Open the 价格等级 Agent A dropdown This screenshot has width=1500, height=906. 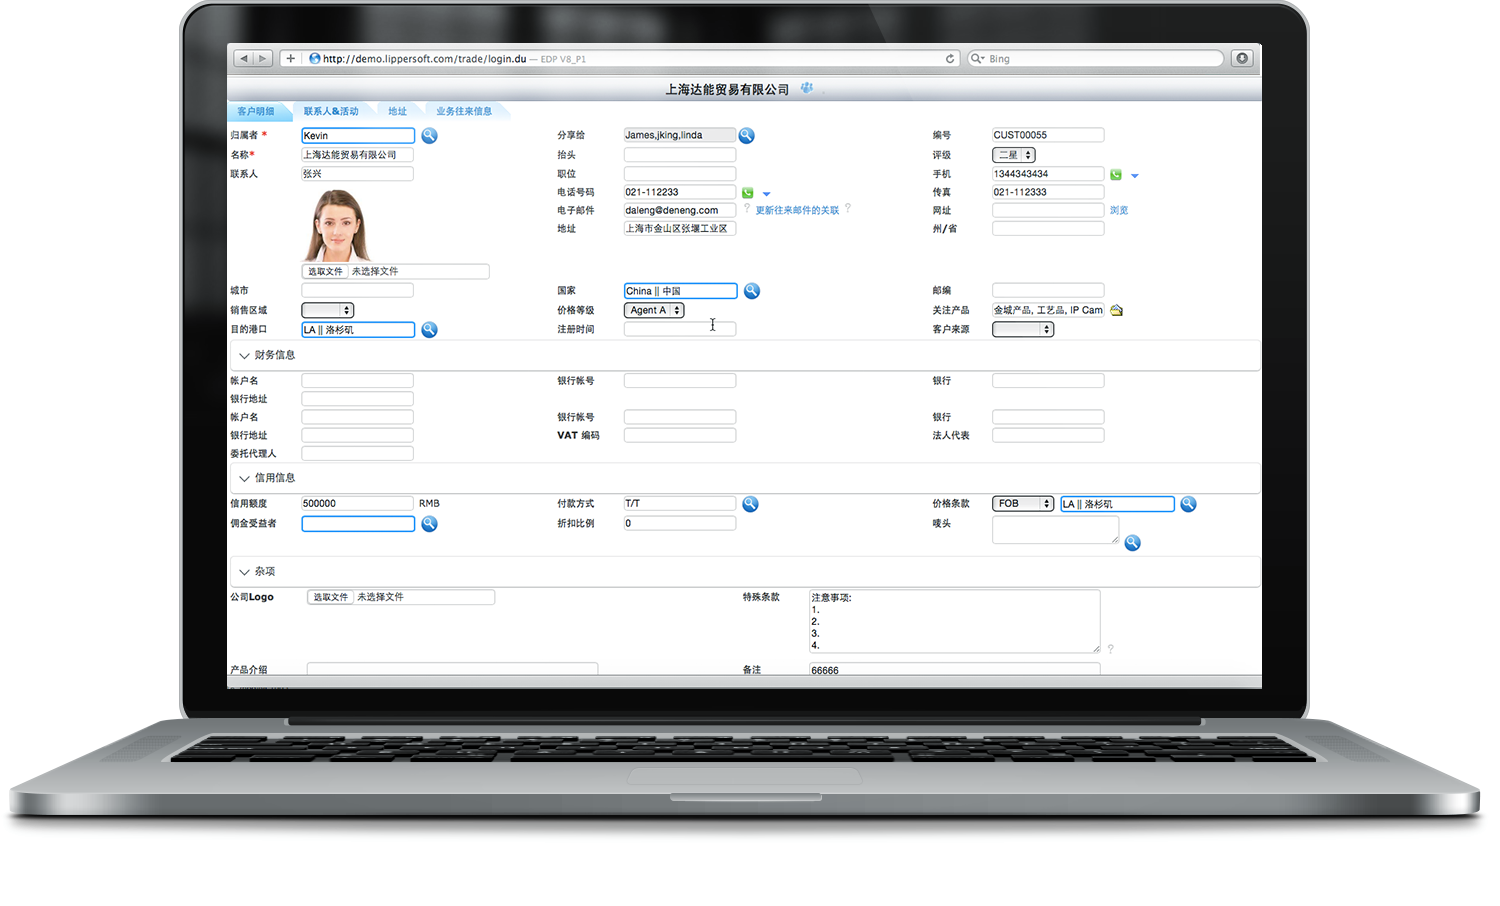[654, 310]
